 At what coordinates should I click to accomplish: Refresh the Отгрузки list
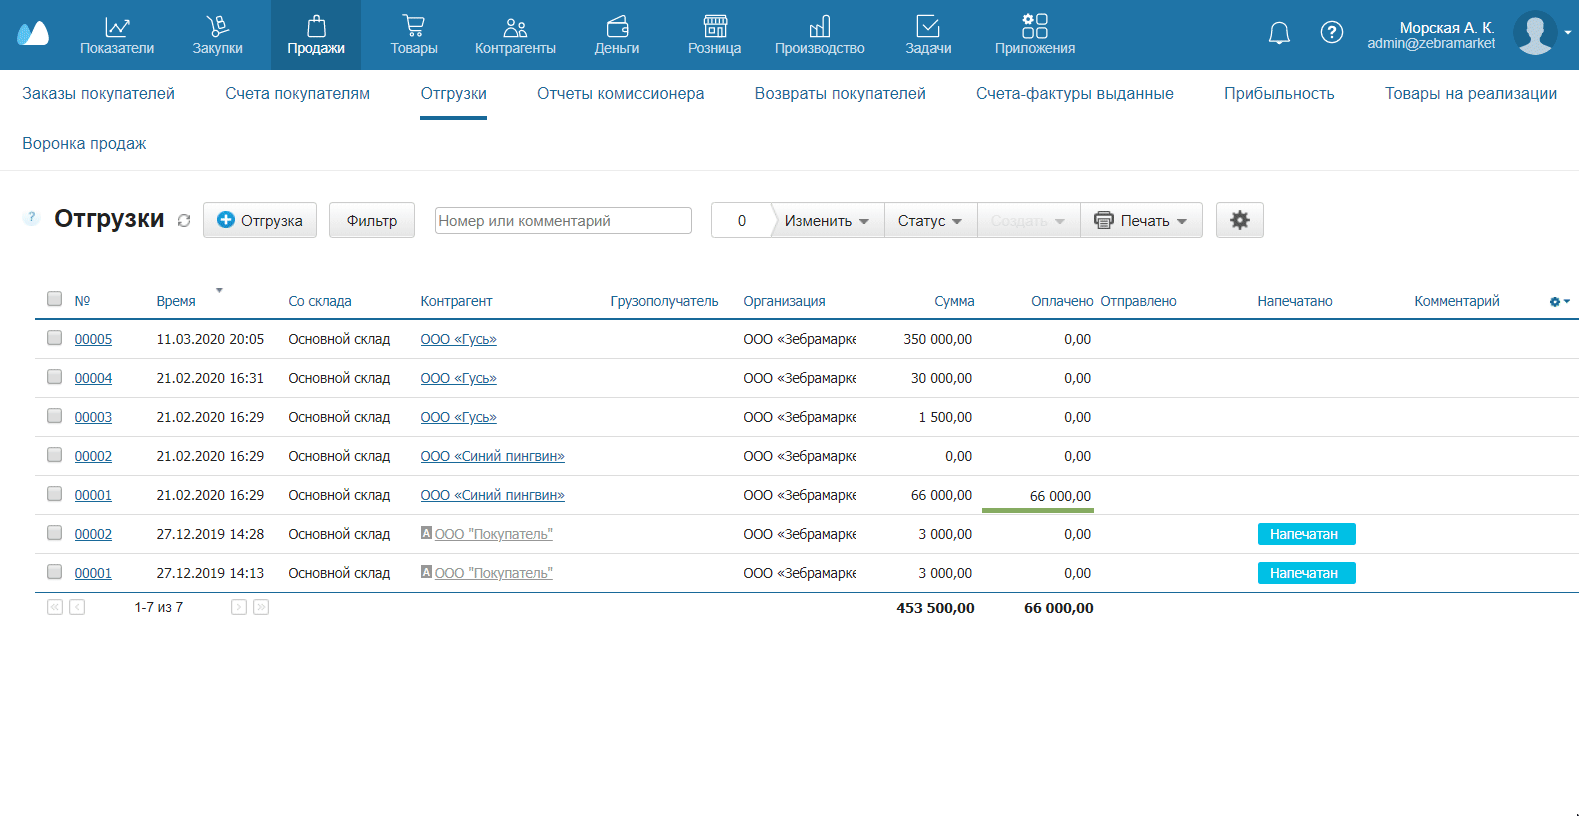(x=184, y=221)
